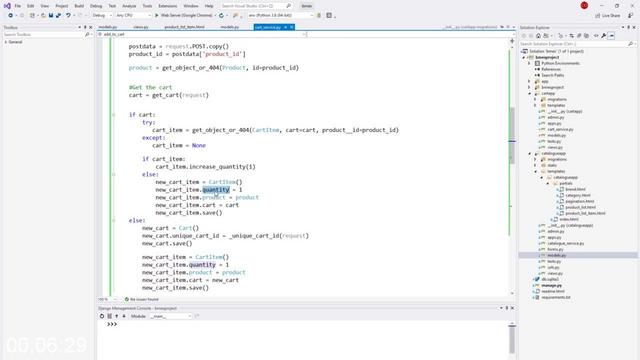Screen dimensions: 640x360
Task: Click the Save All icon in the toolbar
Action: click(58, 16)
